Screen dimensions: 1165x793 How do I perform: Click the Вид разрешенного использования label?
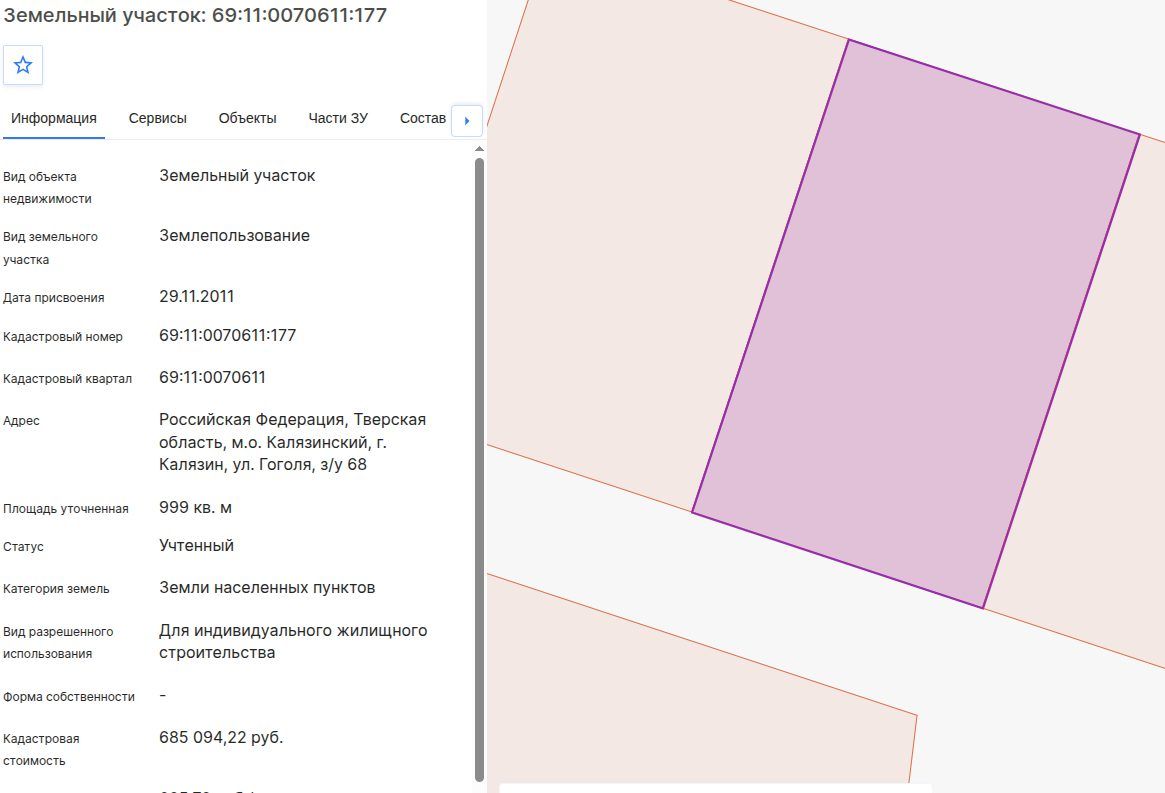(x=58, y=642)
